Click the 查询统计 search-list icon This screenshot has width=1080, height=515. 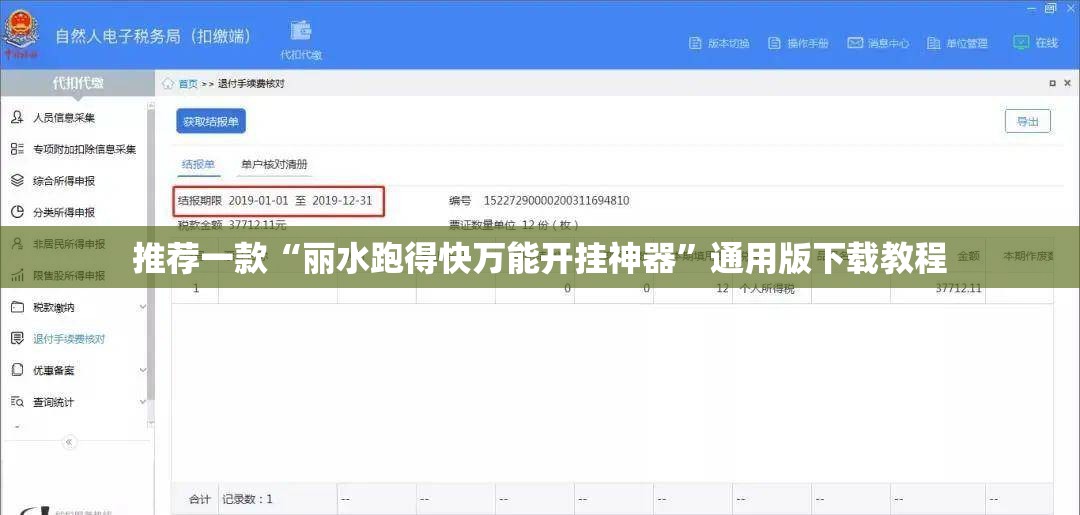pyautogui.click(x=18, y=402)
